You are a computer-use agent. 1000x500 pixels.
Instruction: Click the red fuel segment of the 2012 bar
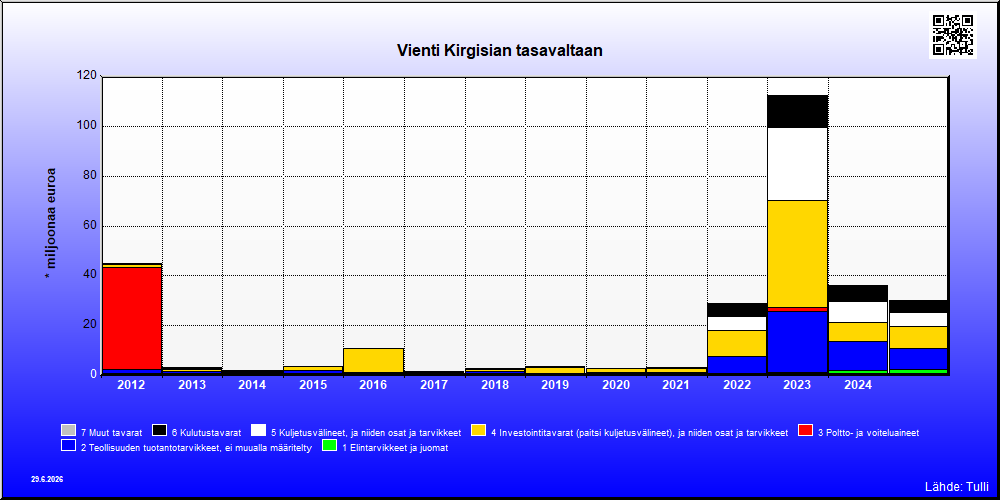coord(132,318)
